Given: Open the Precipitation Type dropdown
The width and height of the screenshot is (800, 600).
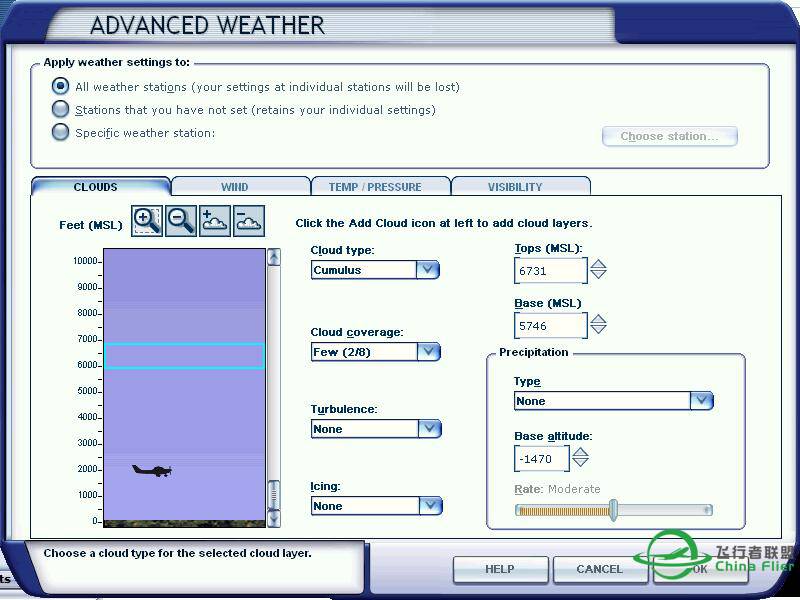Looking at the screenshot, I should point(702,401).
